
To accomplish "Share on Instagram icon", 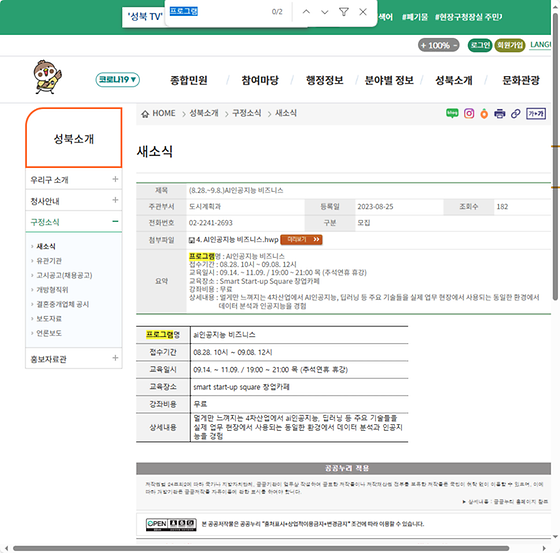I will 469,114.
